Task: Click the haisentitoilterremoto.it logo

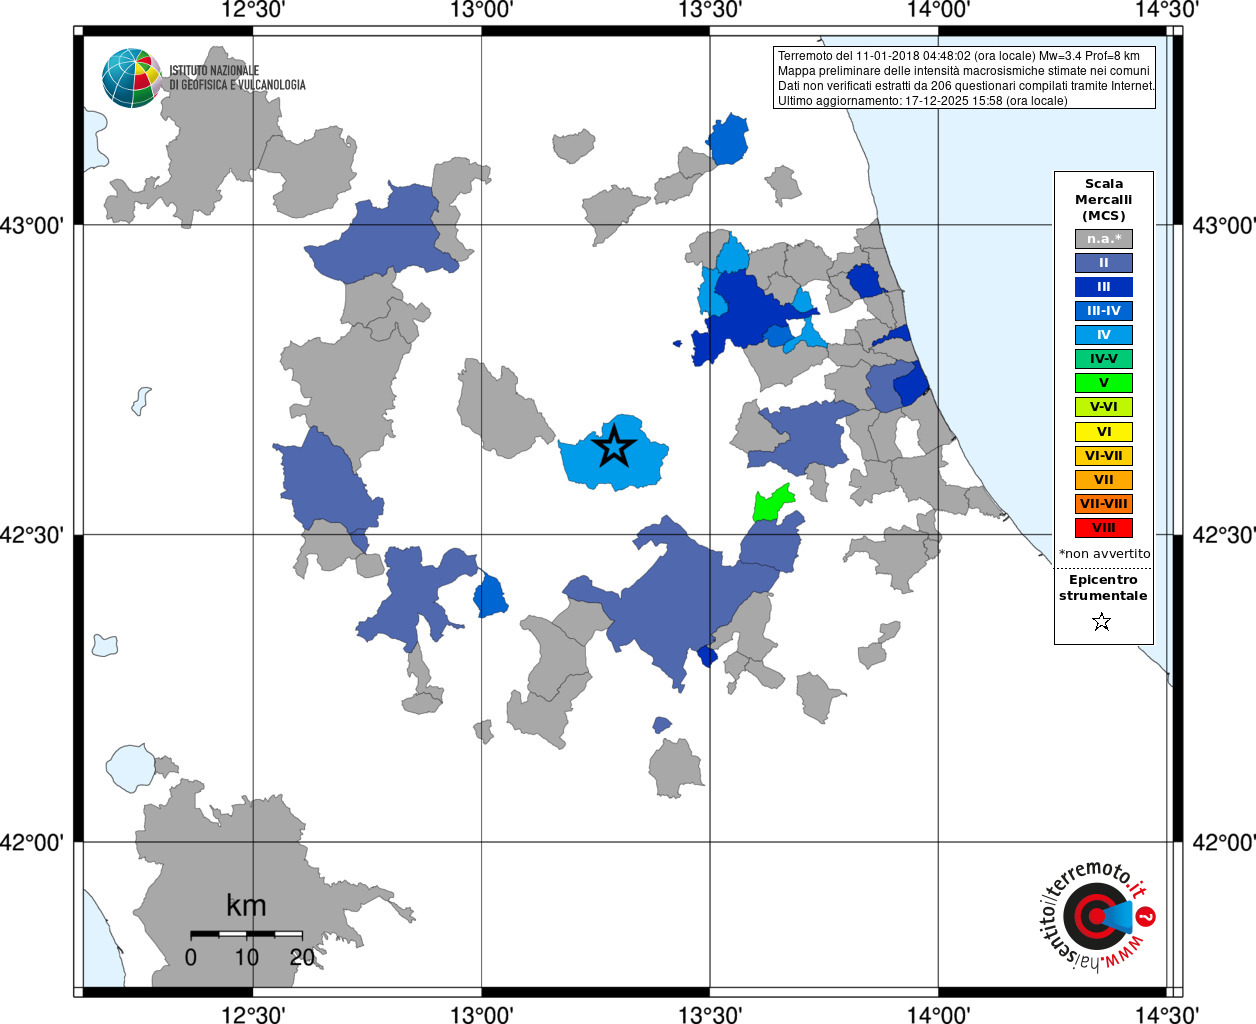Action: click(1097, 915)
